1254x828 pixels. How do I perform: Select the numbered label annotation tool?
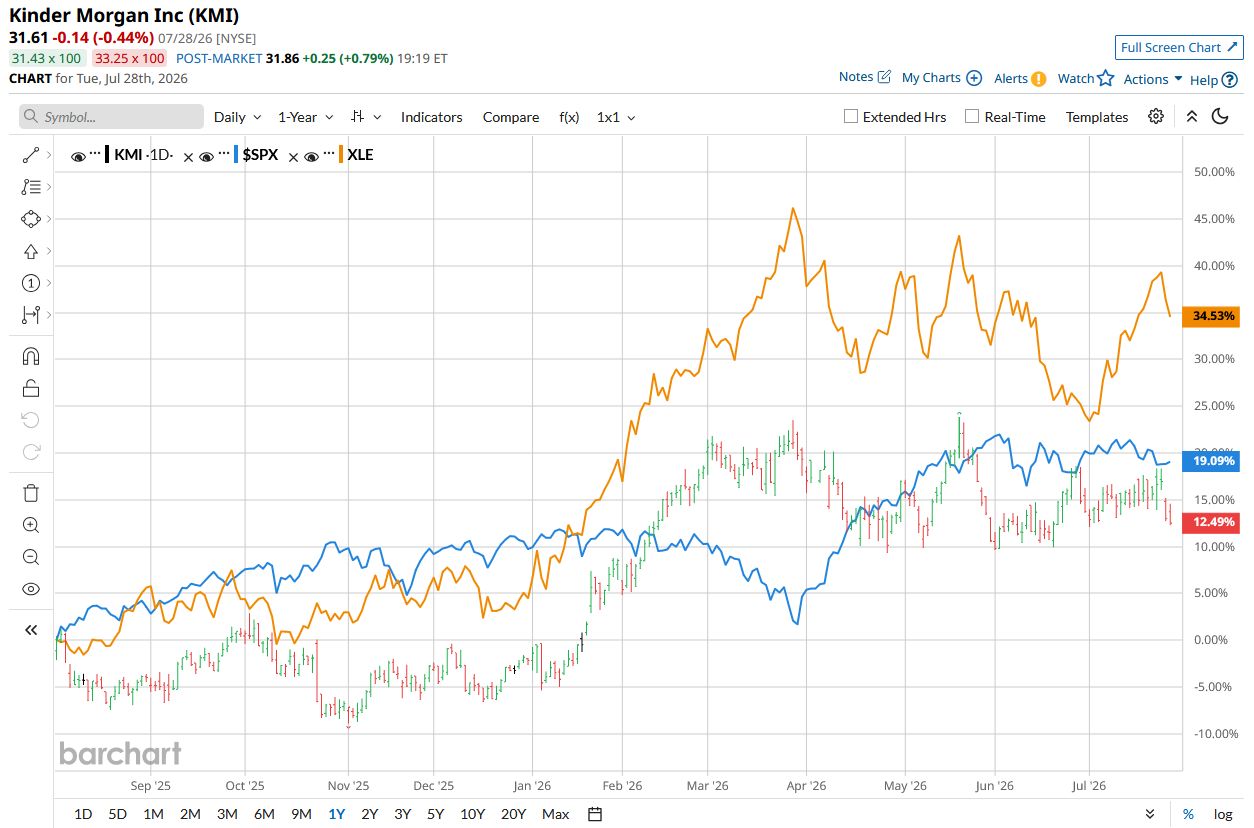tap(30, 283)
